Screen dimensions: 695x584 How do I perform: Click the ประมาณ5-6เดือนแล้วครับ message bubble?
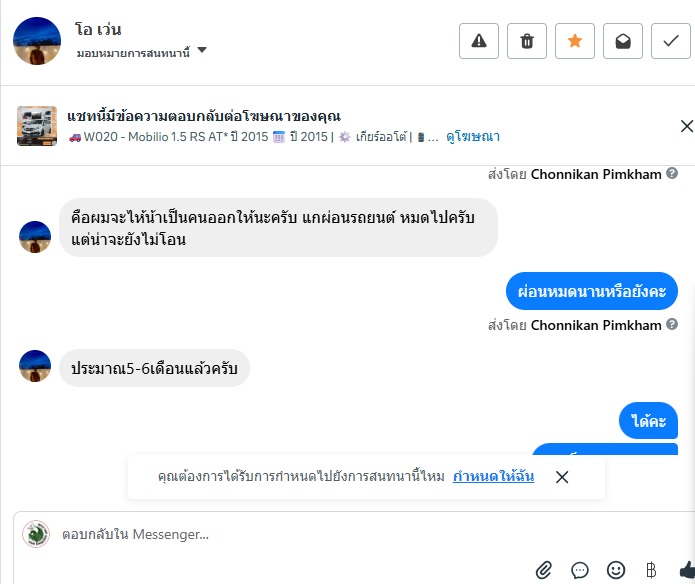tap(154, 367)
